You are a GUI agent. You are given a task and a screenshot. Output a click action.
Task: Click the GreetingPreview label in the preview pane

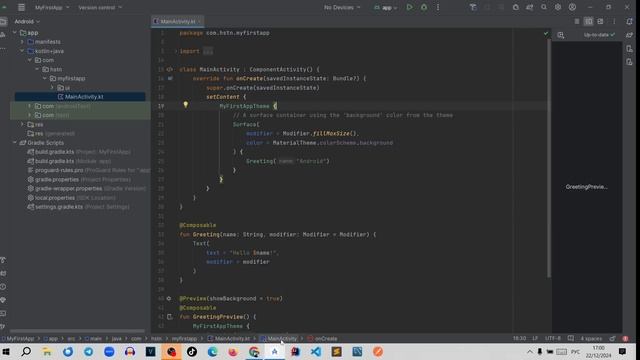[x=587, y=187]
